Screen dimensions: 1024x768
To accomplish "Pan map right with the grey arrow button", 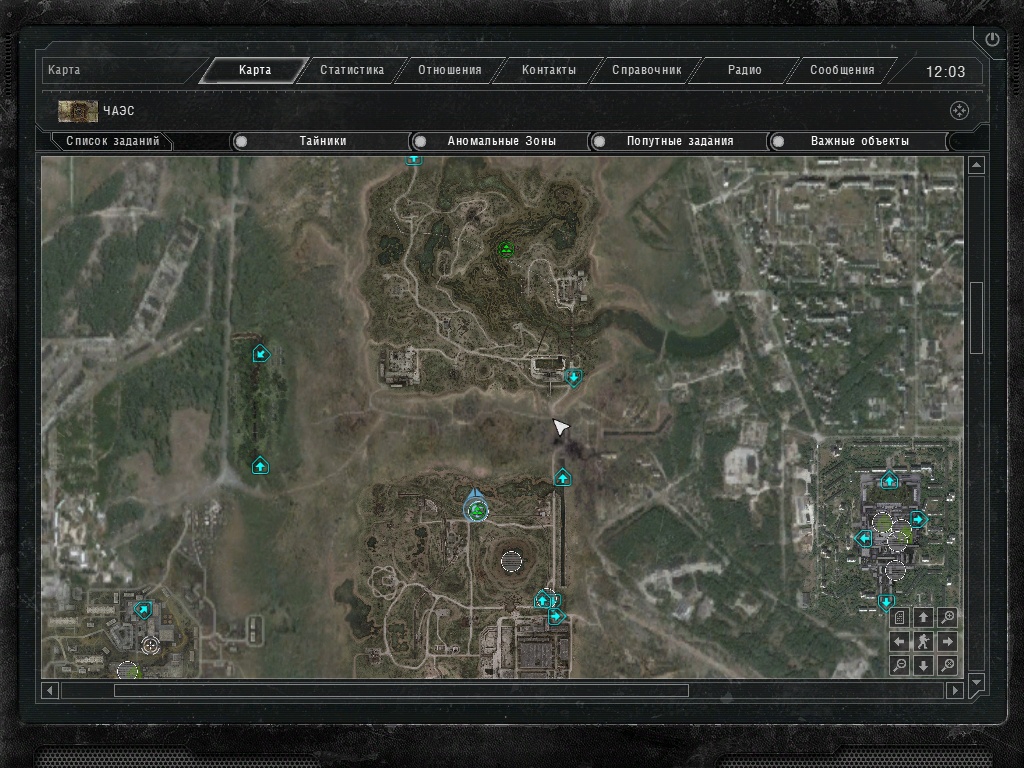I will (948, 641).
